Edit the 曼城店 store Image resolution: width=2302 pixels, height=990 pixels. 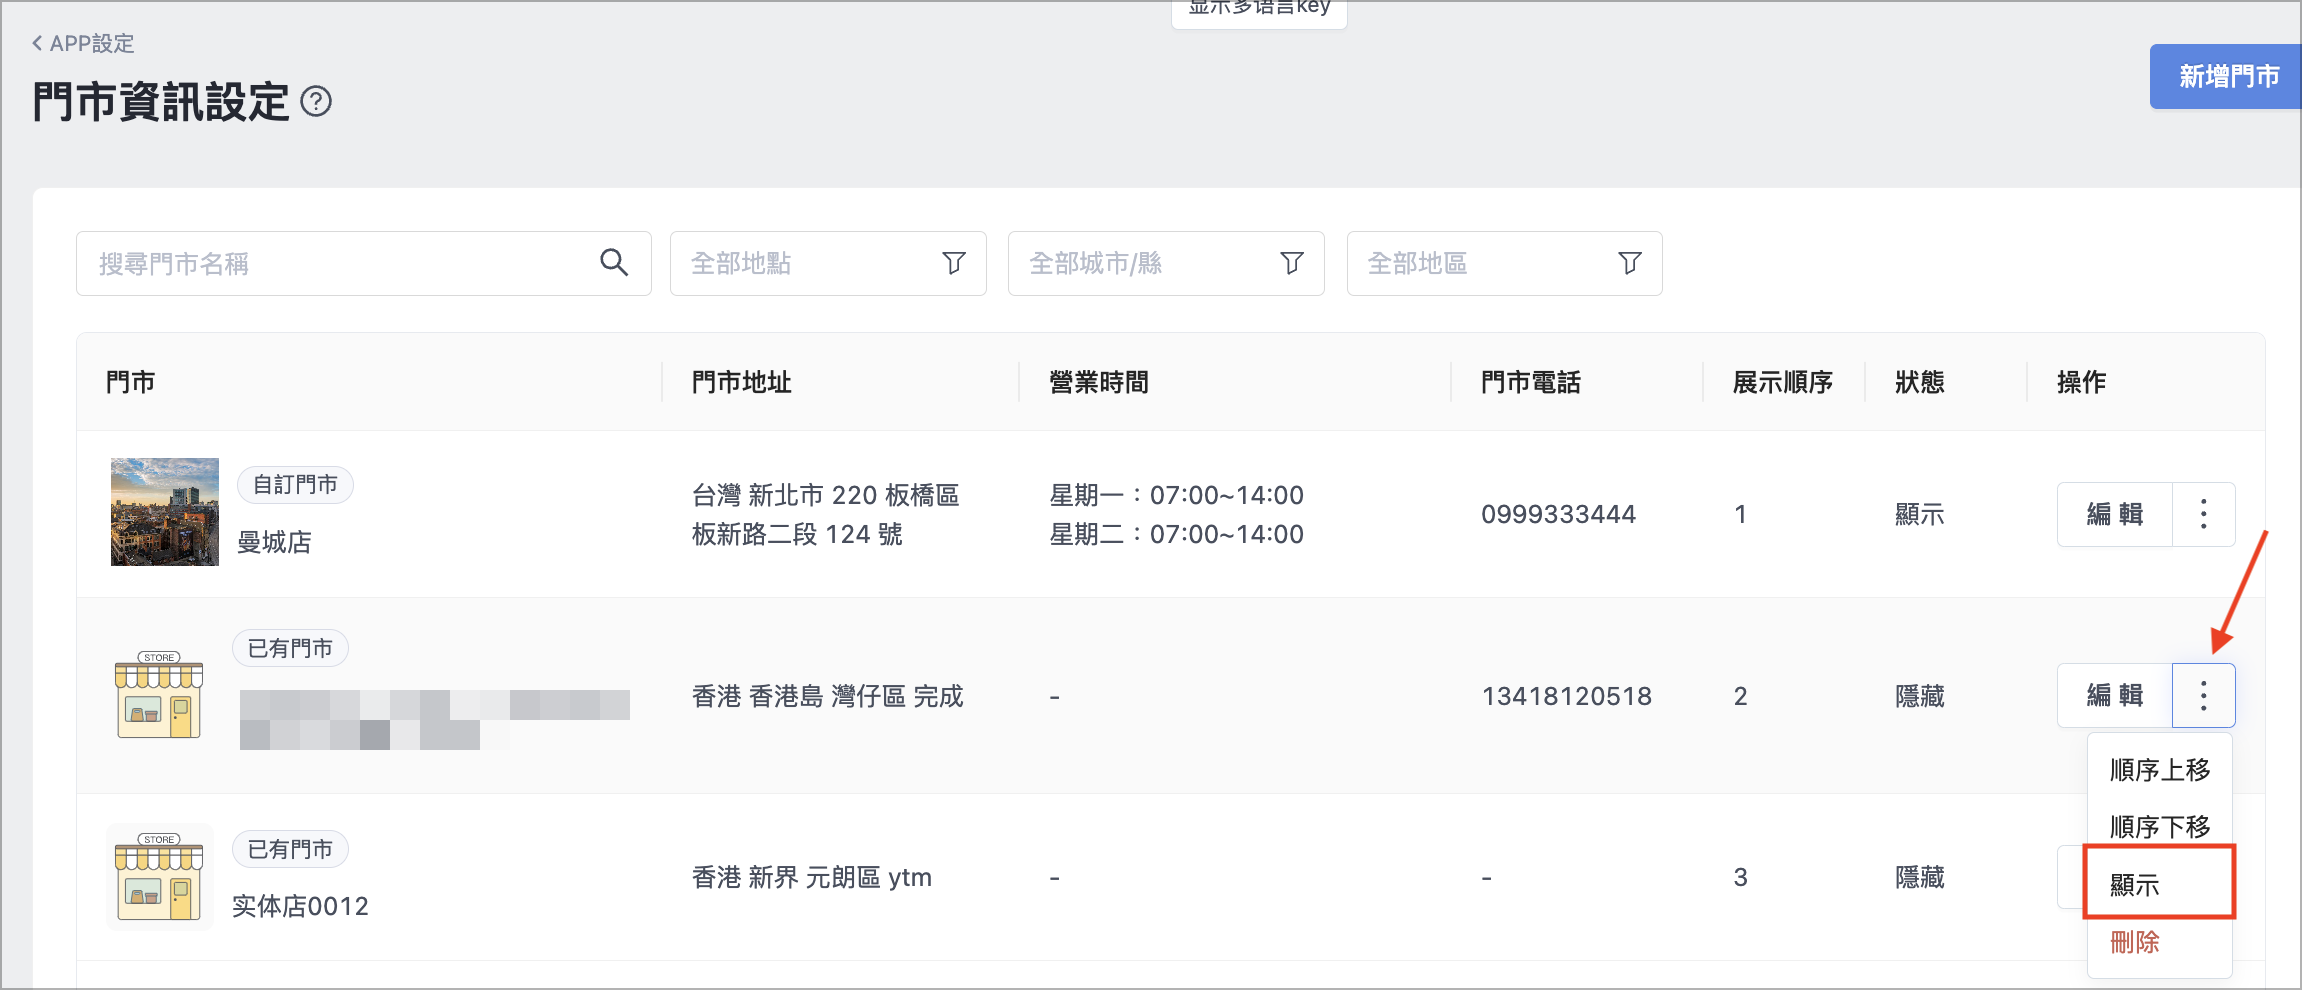pyautogui.click(x=2114, y=514)
